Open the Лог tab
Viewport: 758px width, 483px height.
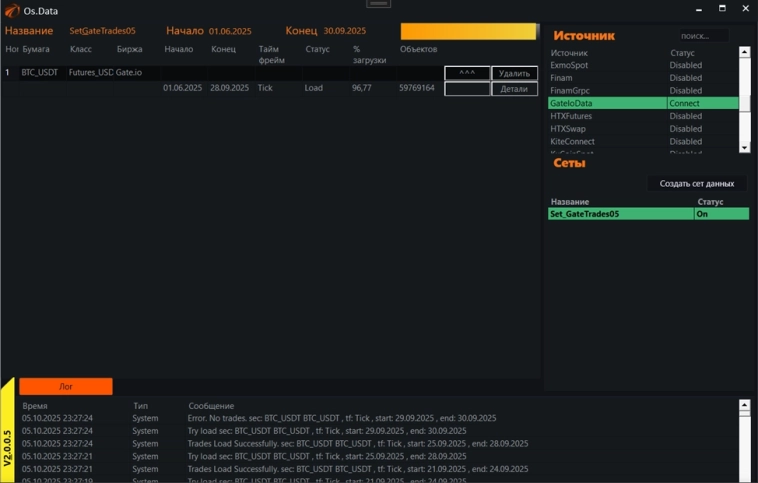point(66,386)
